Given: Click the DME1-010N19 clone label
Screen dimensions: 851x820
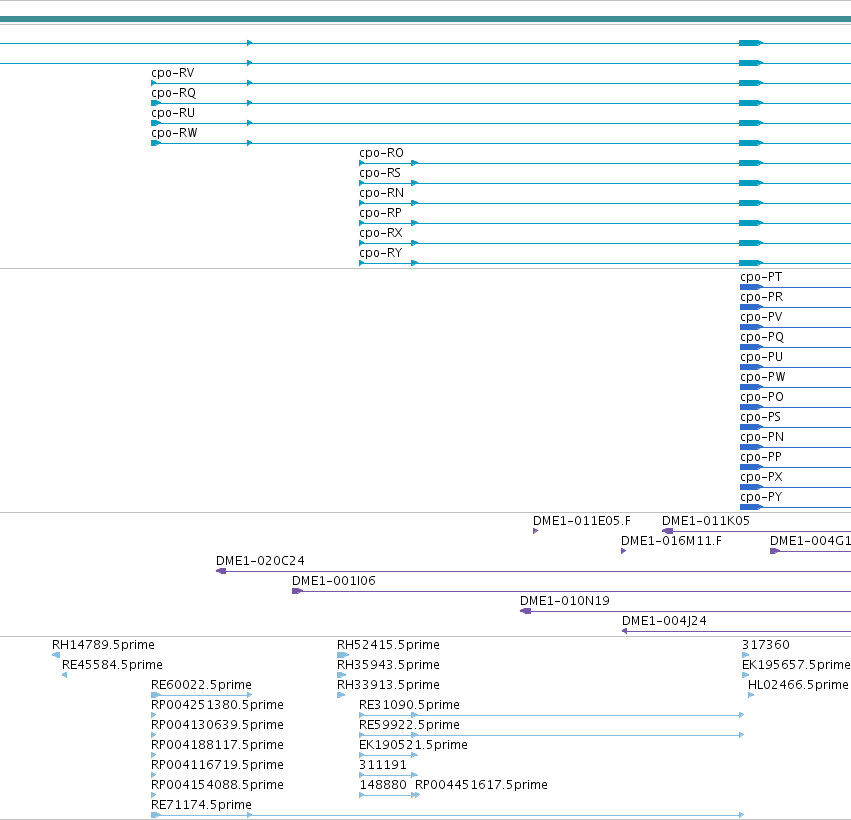Looking at the screenshot, I should [564, 601].
